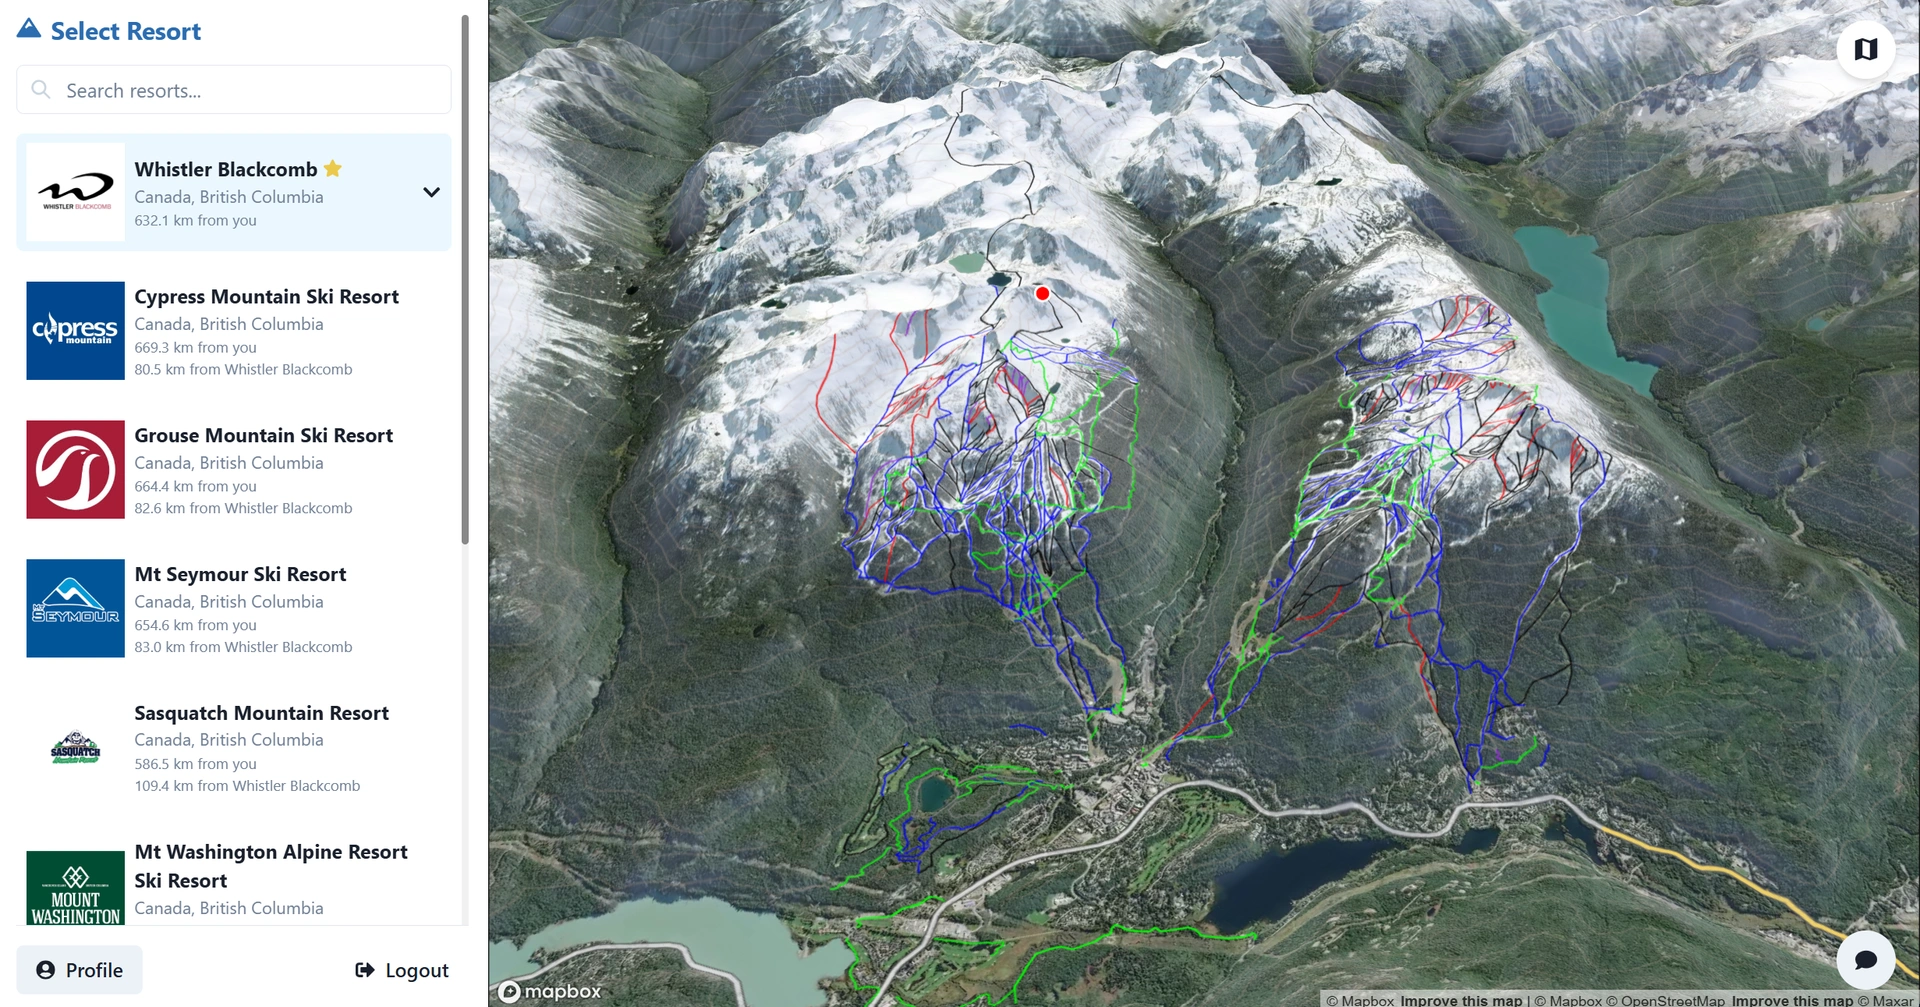
Task: Click the red marker on the mountain
Action: click(1043, 293)
